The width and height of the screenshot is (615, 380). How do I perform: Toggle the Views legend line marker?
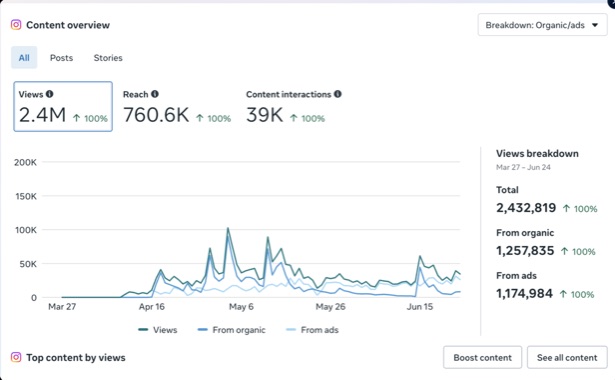click(143, 330)
